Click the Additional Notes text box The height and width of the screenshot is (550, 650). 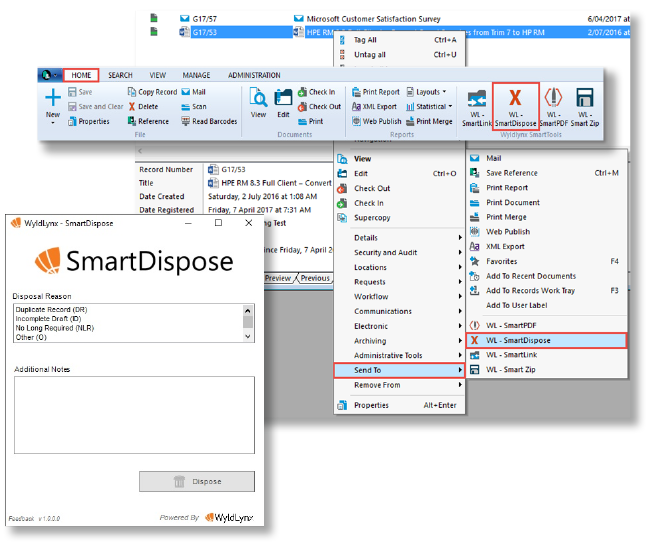134,415
